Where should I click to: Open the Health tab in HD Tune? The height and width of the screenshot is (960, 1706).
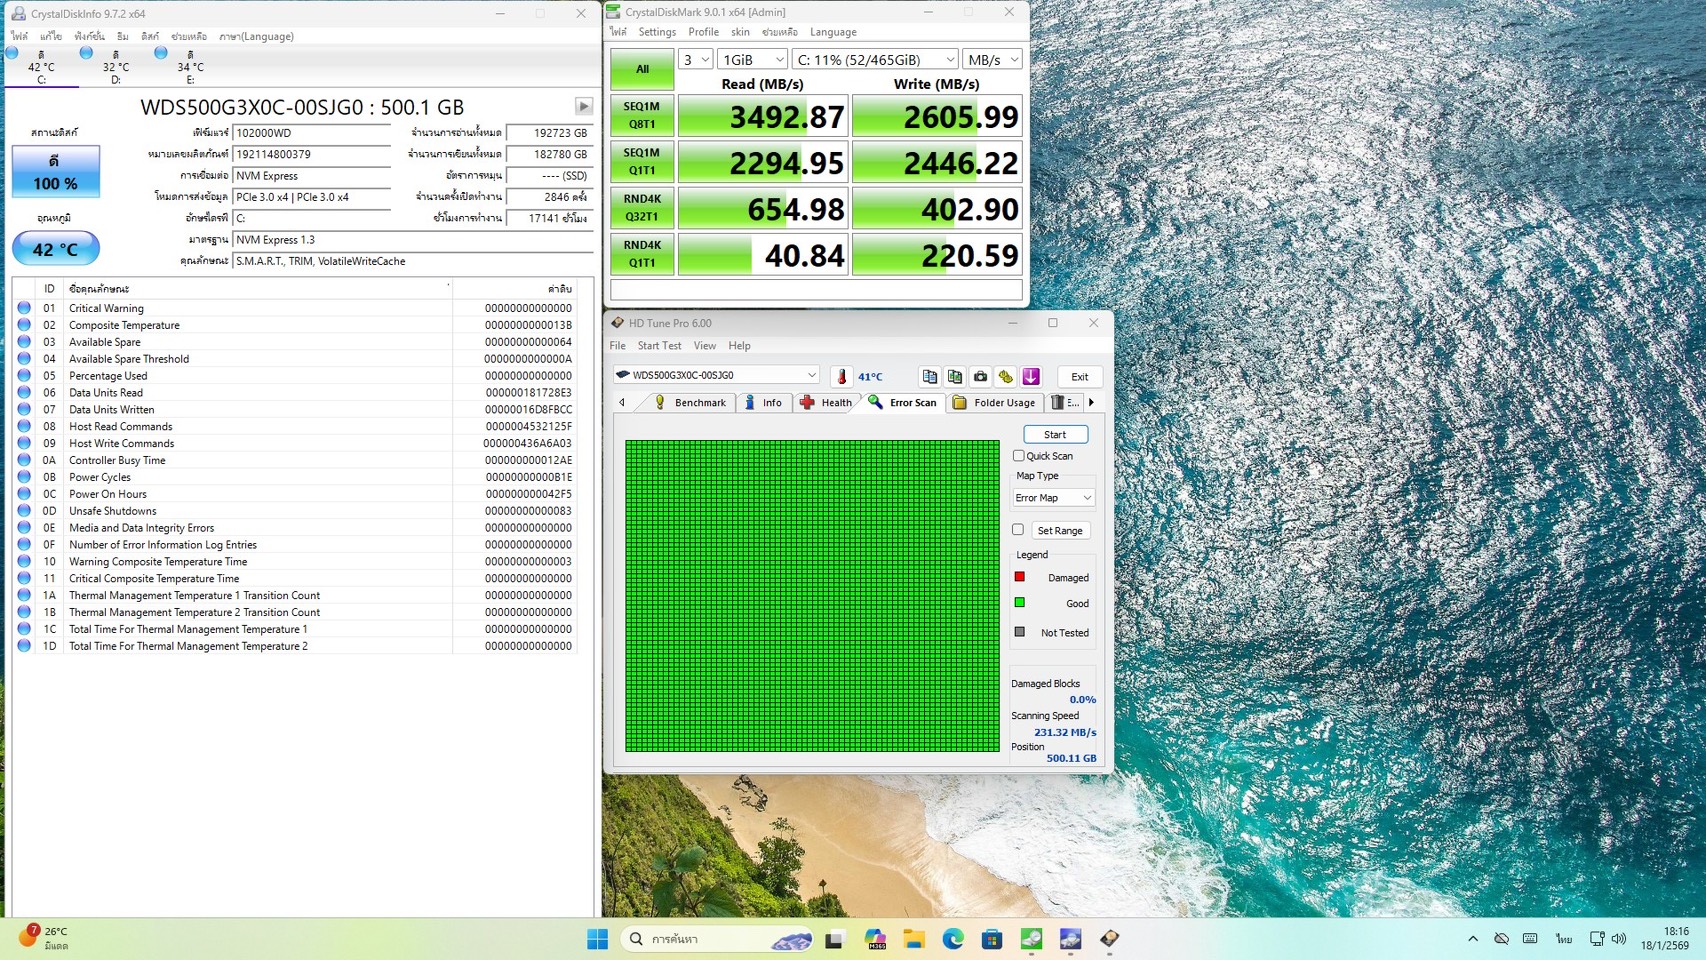click(x=826, y=403)
